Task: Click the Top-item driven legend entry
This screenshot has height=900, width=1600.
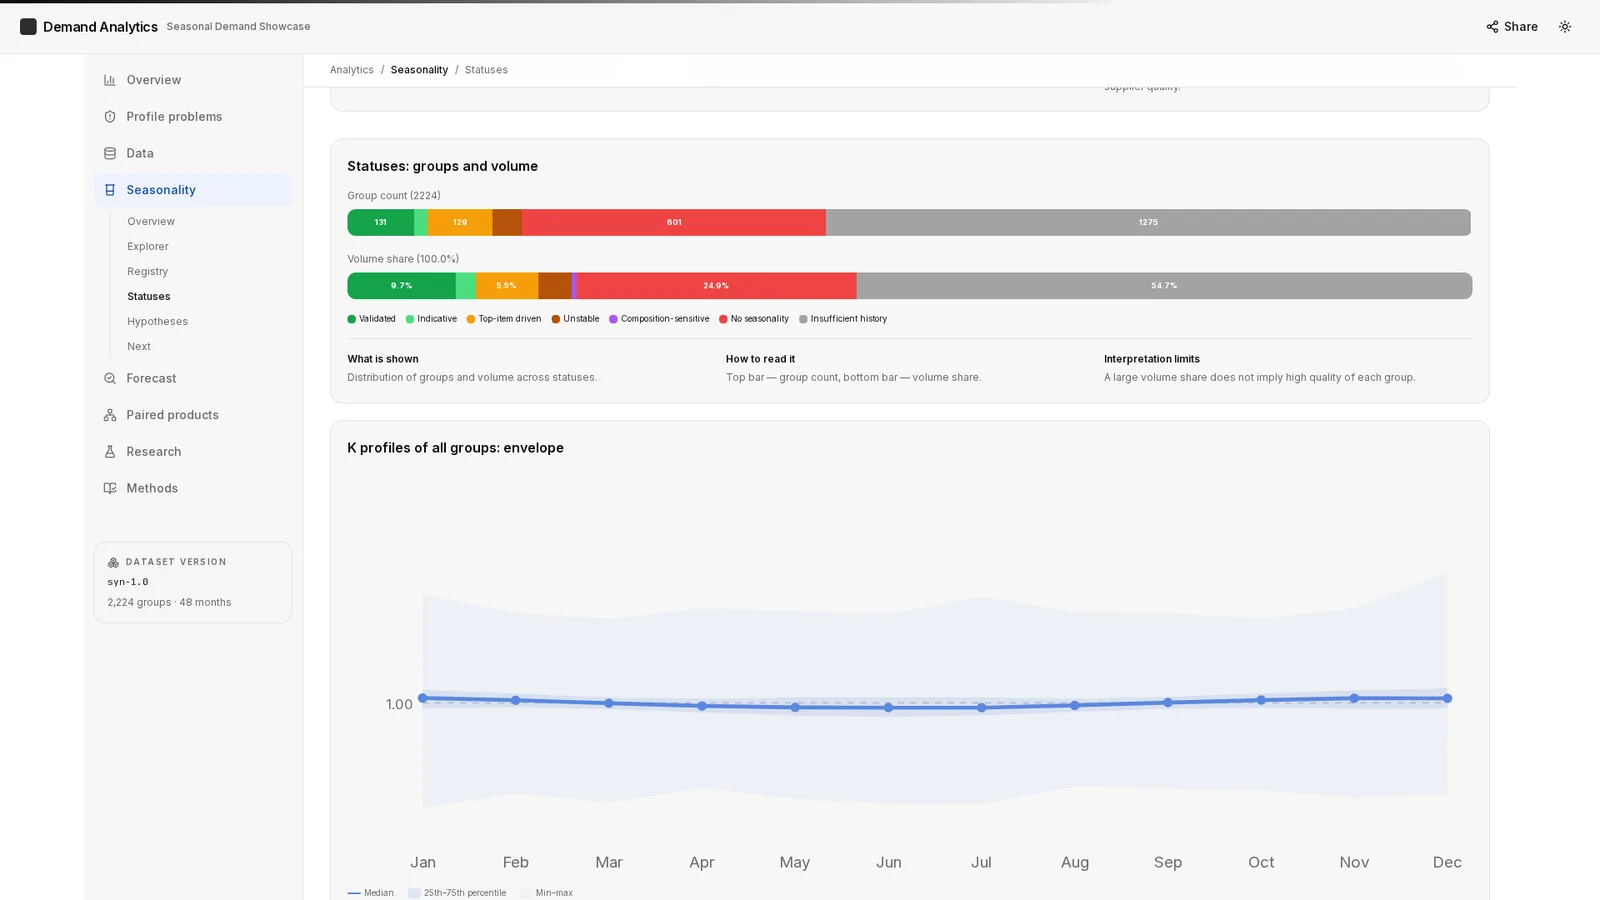Action: 504,319
